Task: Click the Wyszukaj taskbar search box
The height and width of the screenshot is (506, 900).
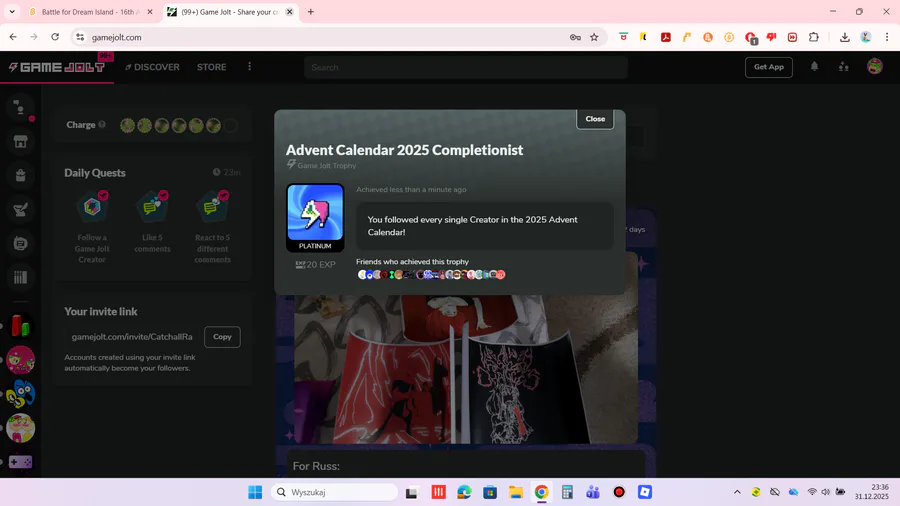Action: pos(335,492)
